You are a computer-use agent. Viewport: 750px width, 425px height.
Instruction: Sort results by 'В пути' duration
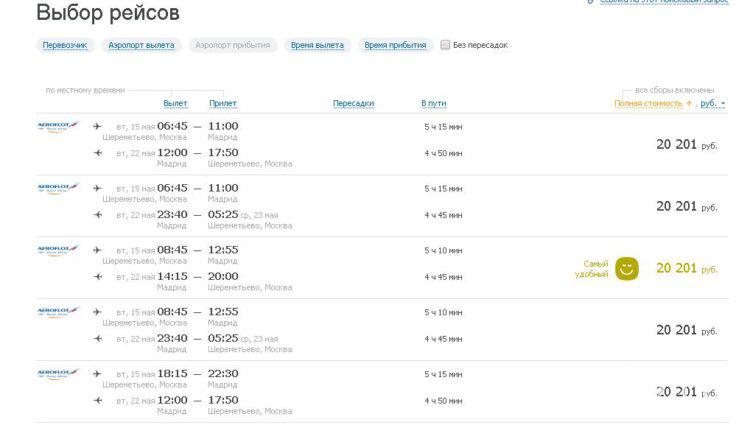tap(434, 103)
